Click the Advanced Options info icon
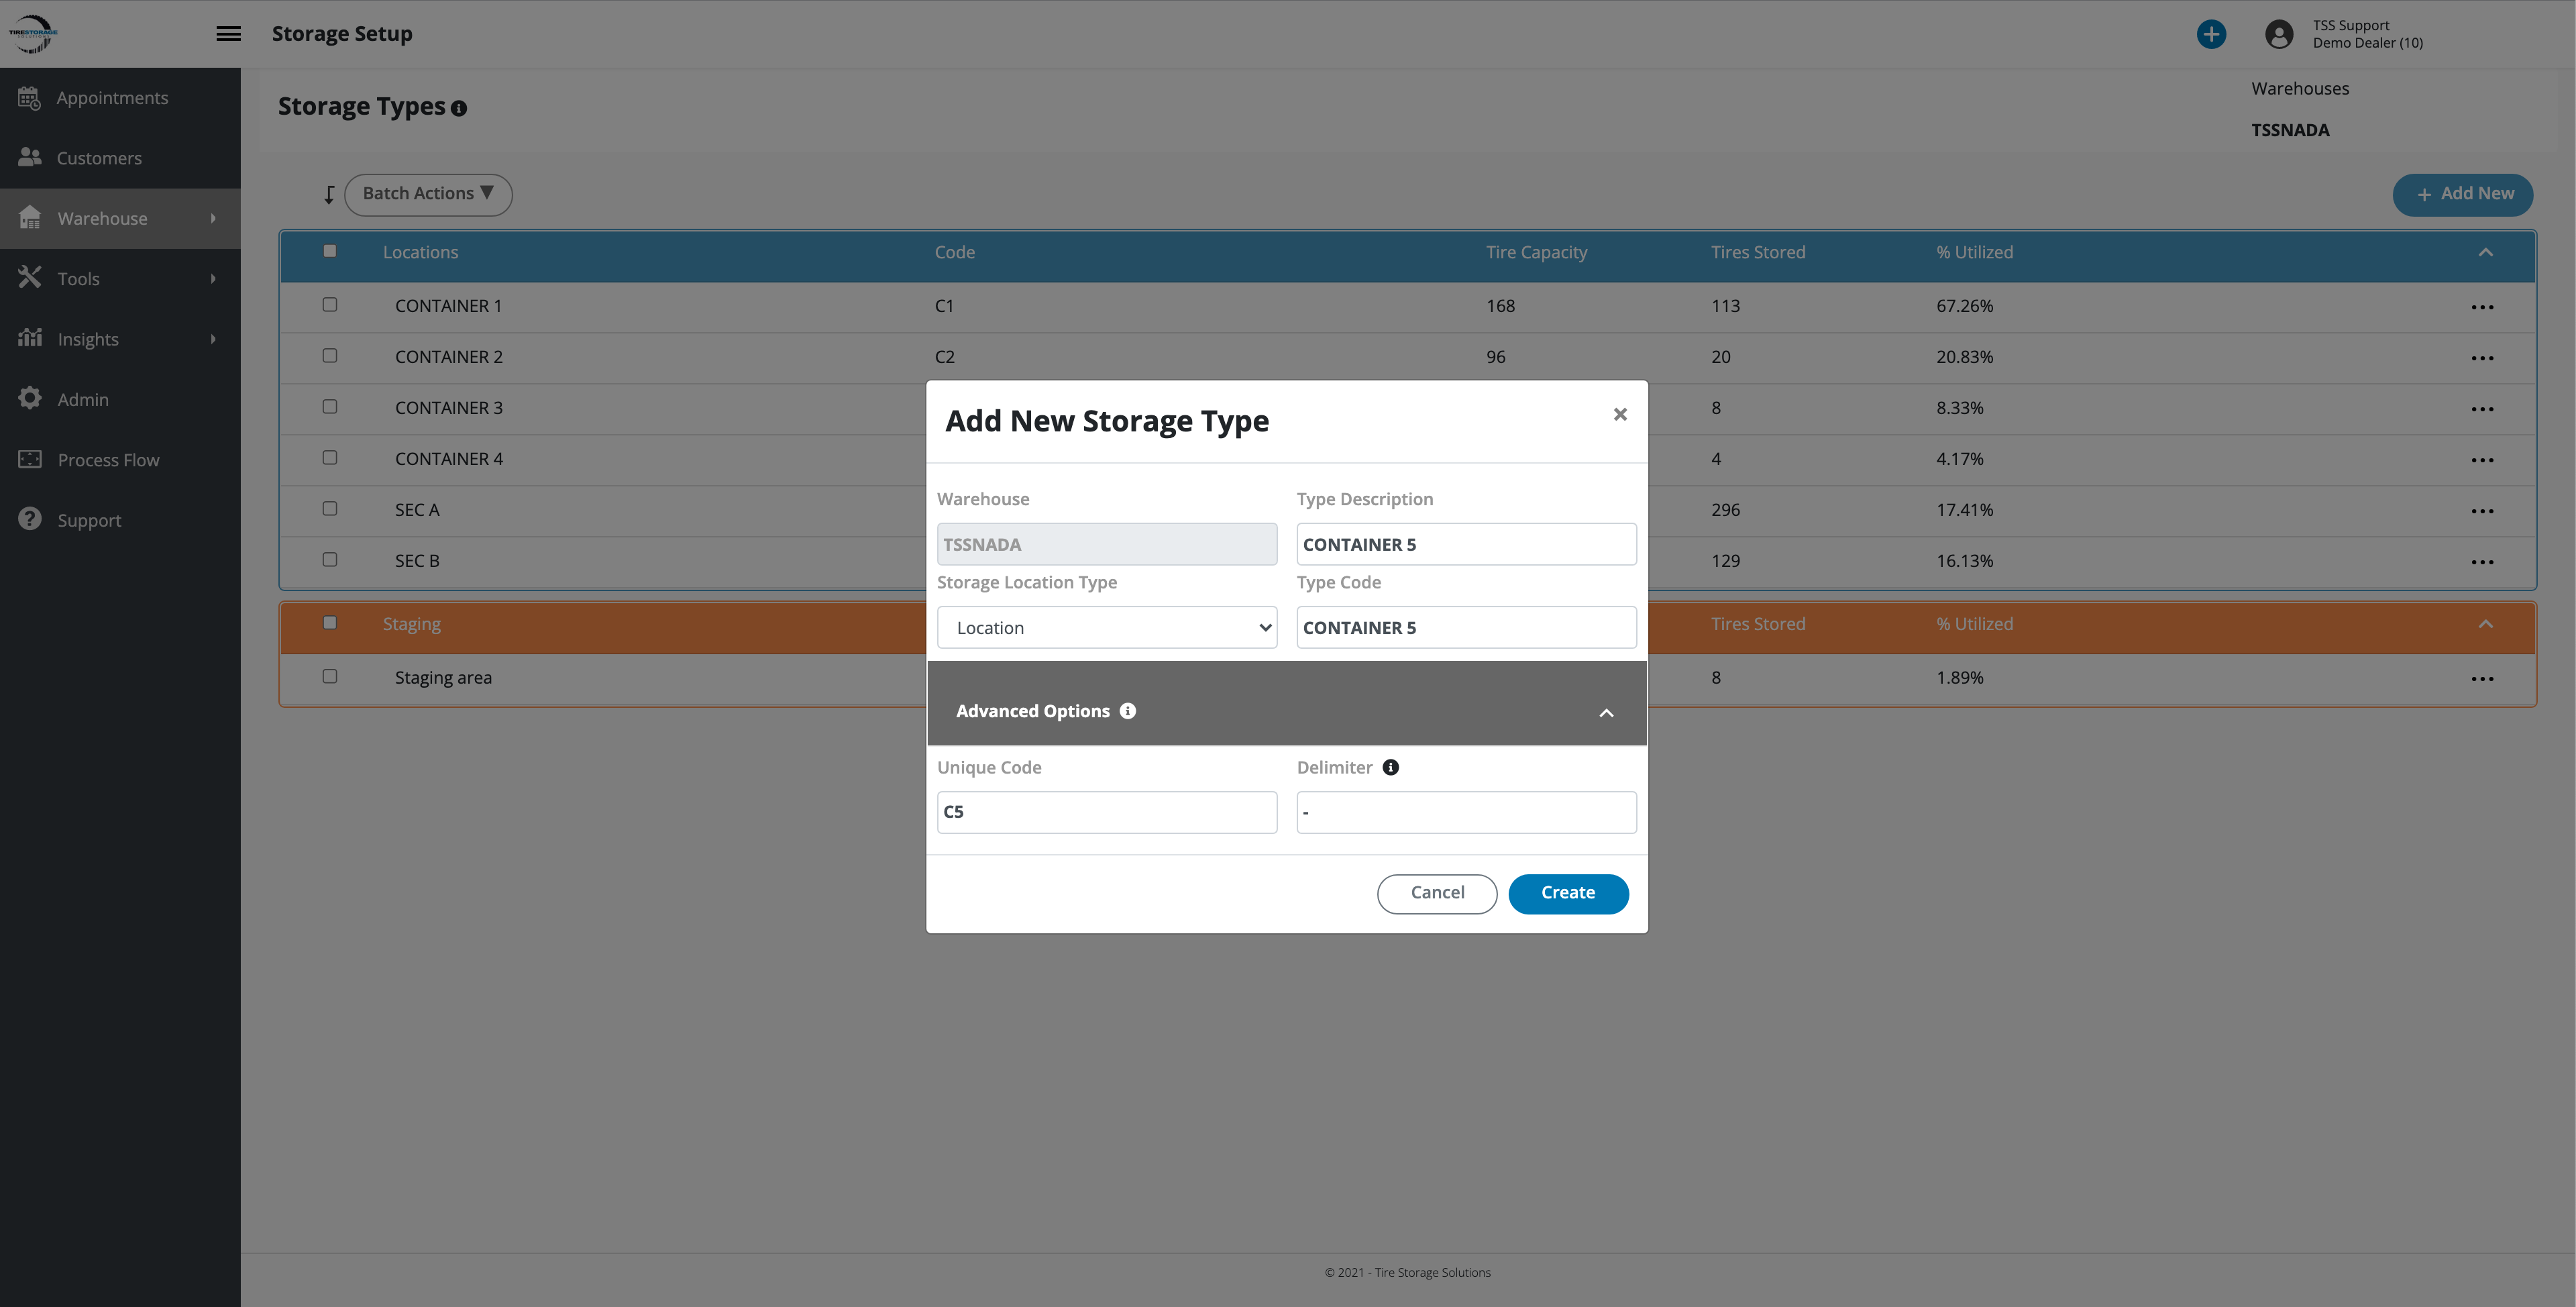This screenshot has height=1307, width=2576. pyautogui.click(x=1128, y=711)
